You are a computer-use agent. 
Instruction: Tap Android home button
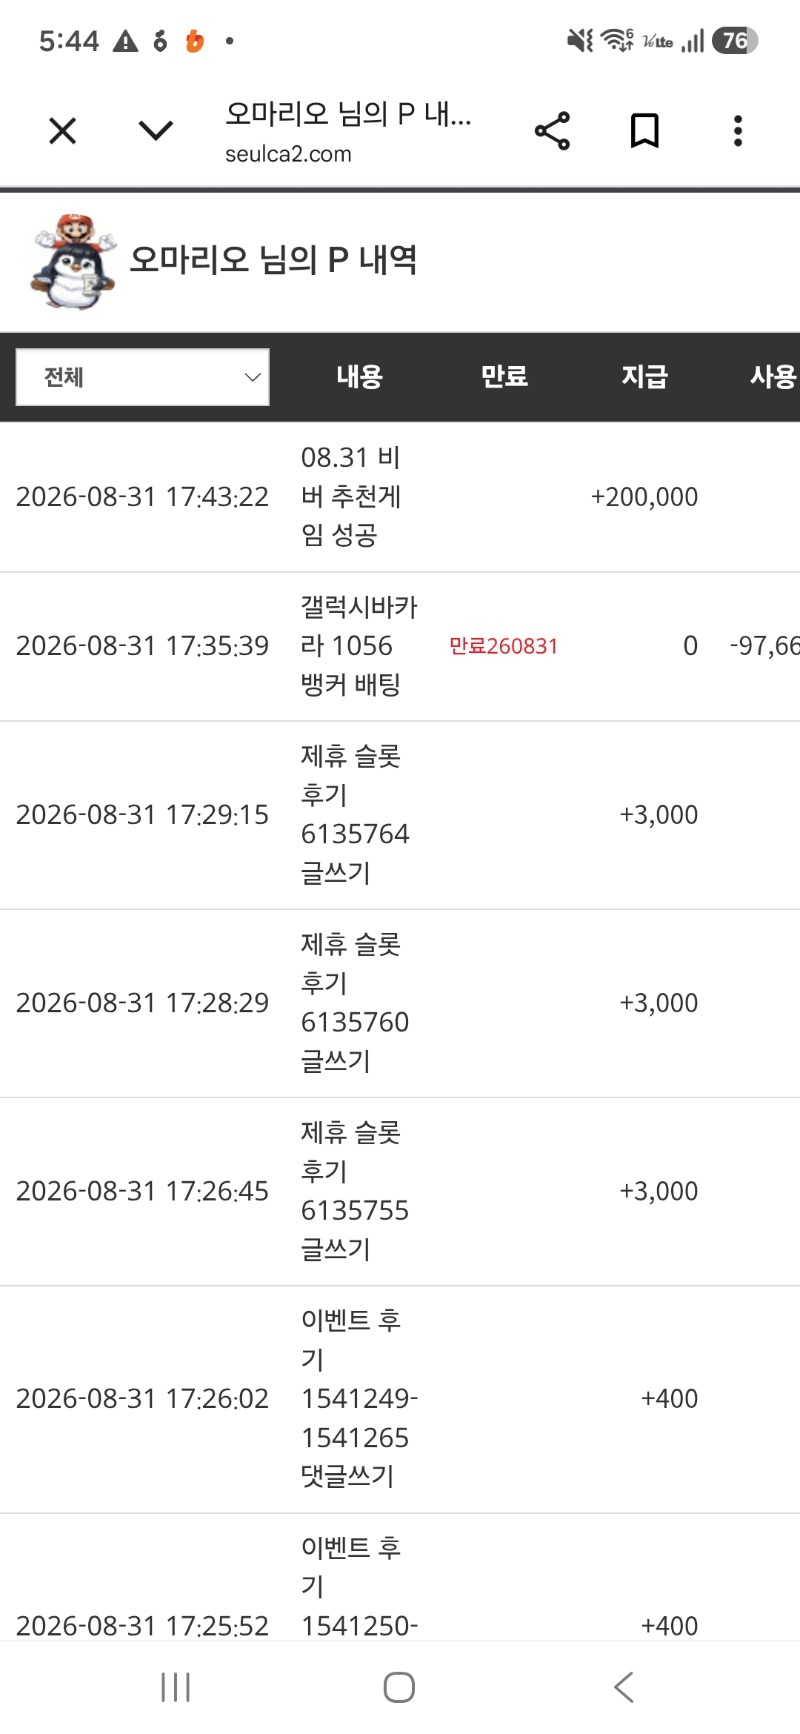(399, 1688)
